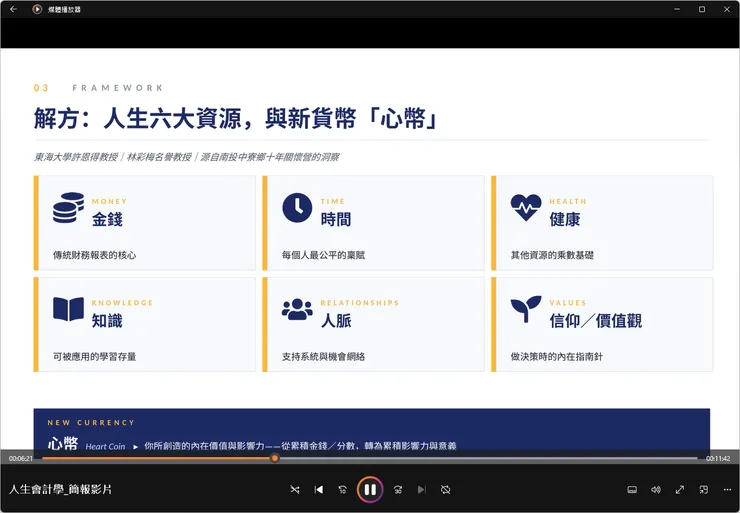This screenshot has width=740, height=513.
Task: Click the 健康 card heading
Action: pos(564,219)
